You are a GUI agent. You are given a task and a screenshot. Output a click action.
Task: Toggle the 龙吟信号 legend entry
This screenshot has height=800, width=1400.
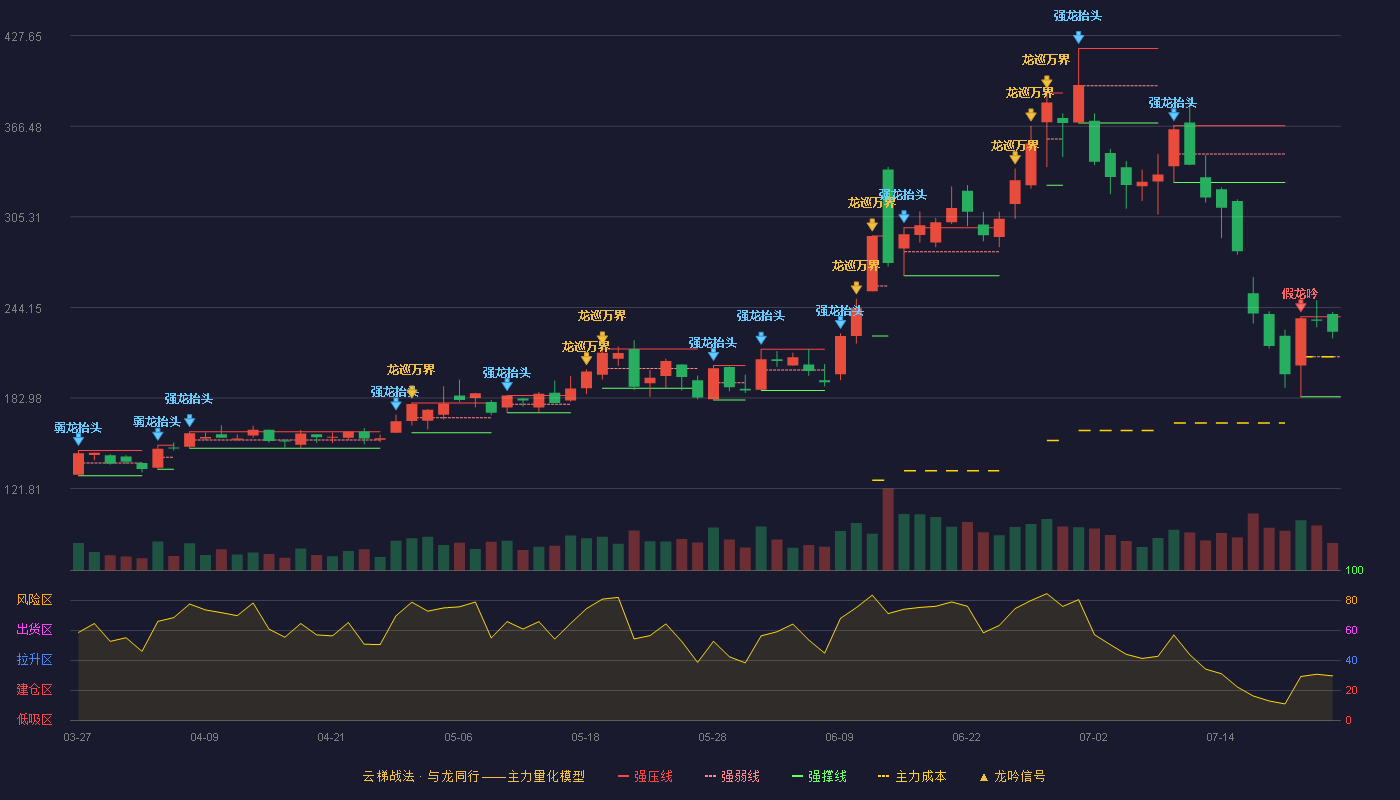1011,776
